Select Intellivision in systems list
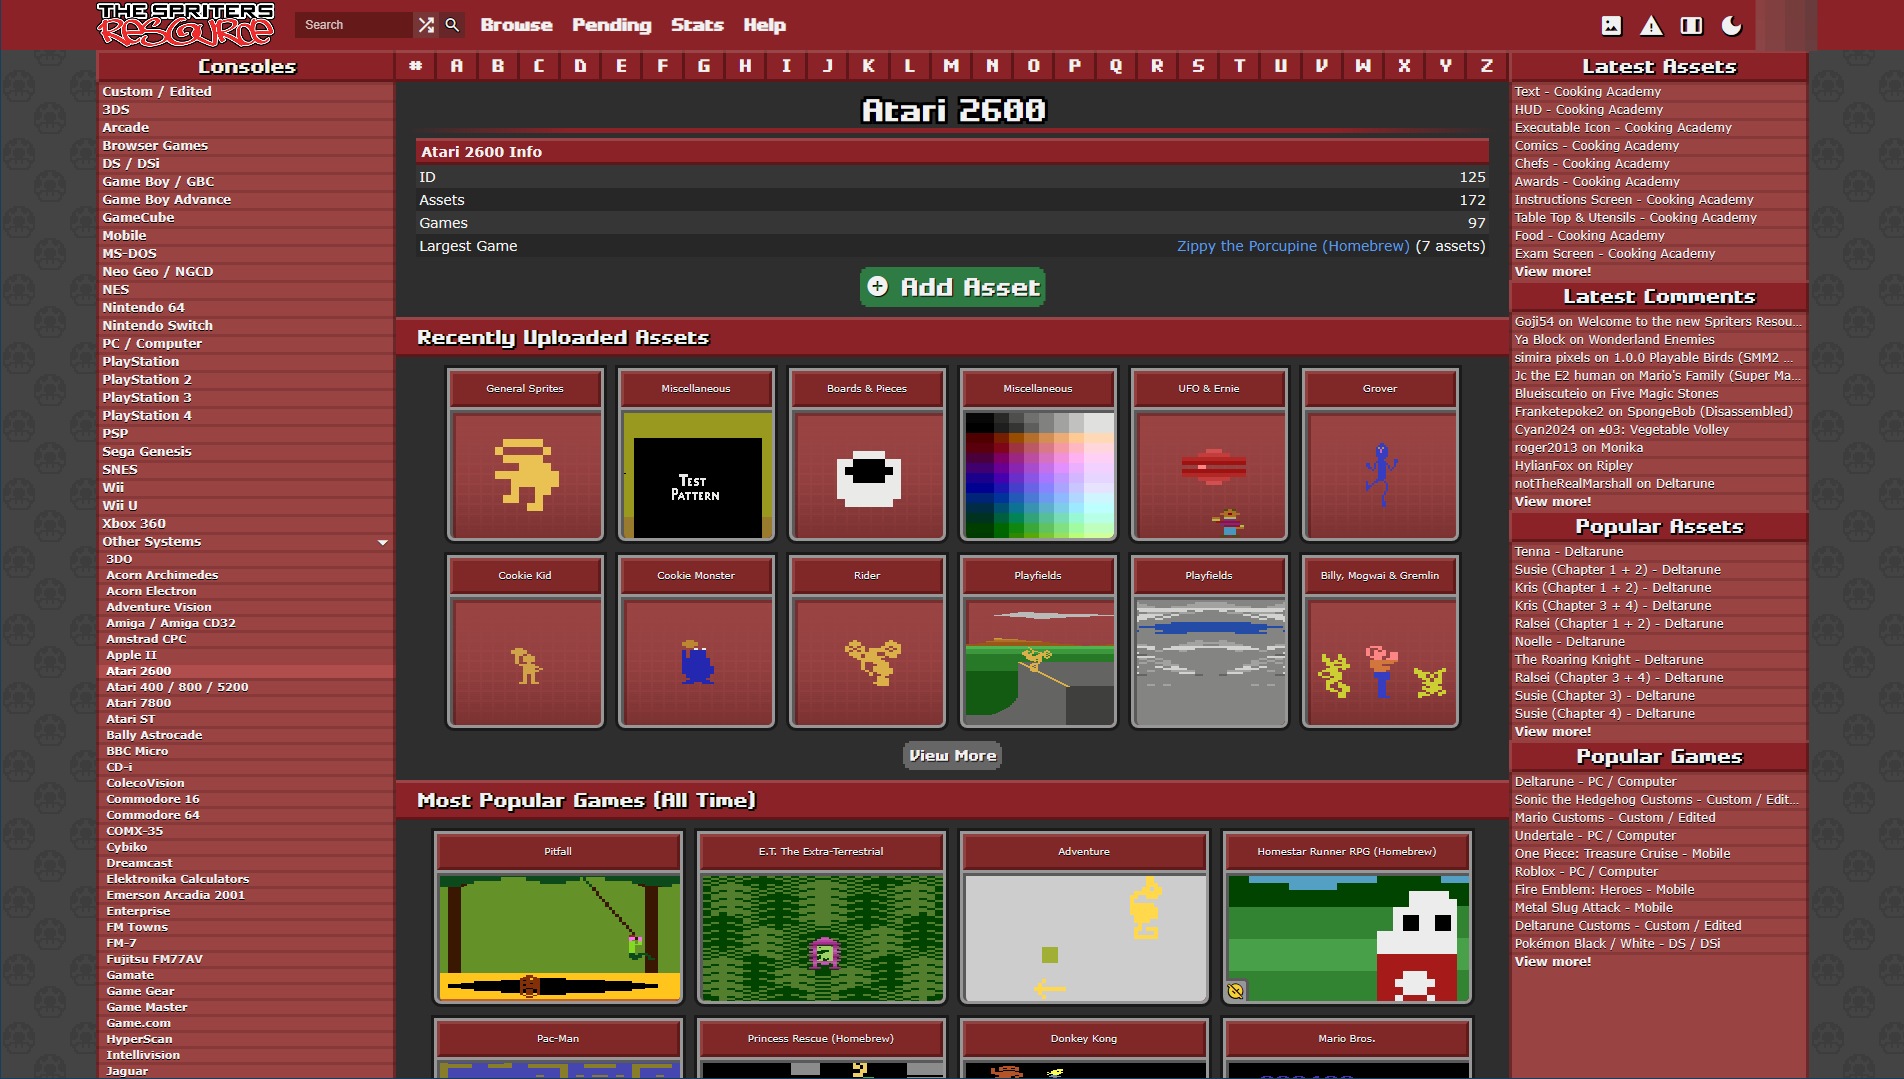 (x=144, y=1055)
